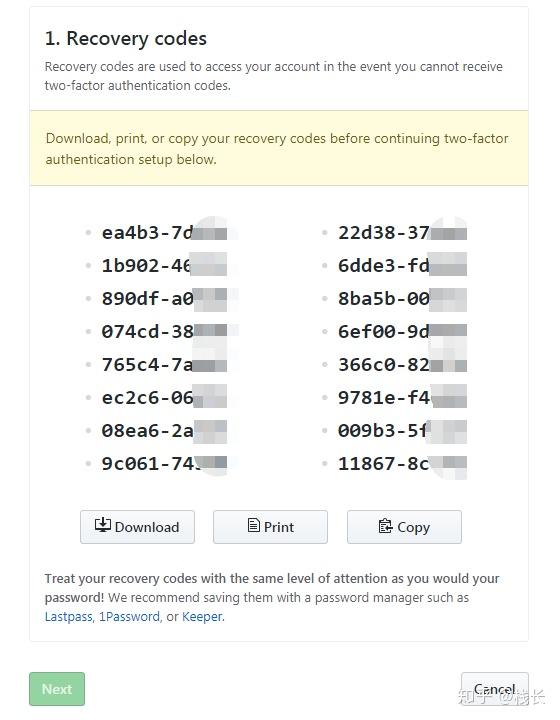Click the Recovery codes heading
The image size is (560, 720).
[126, 39]
